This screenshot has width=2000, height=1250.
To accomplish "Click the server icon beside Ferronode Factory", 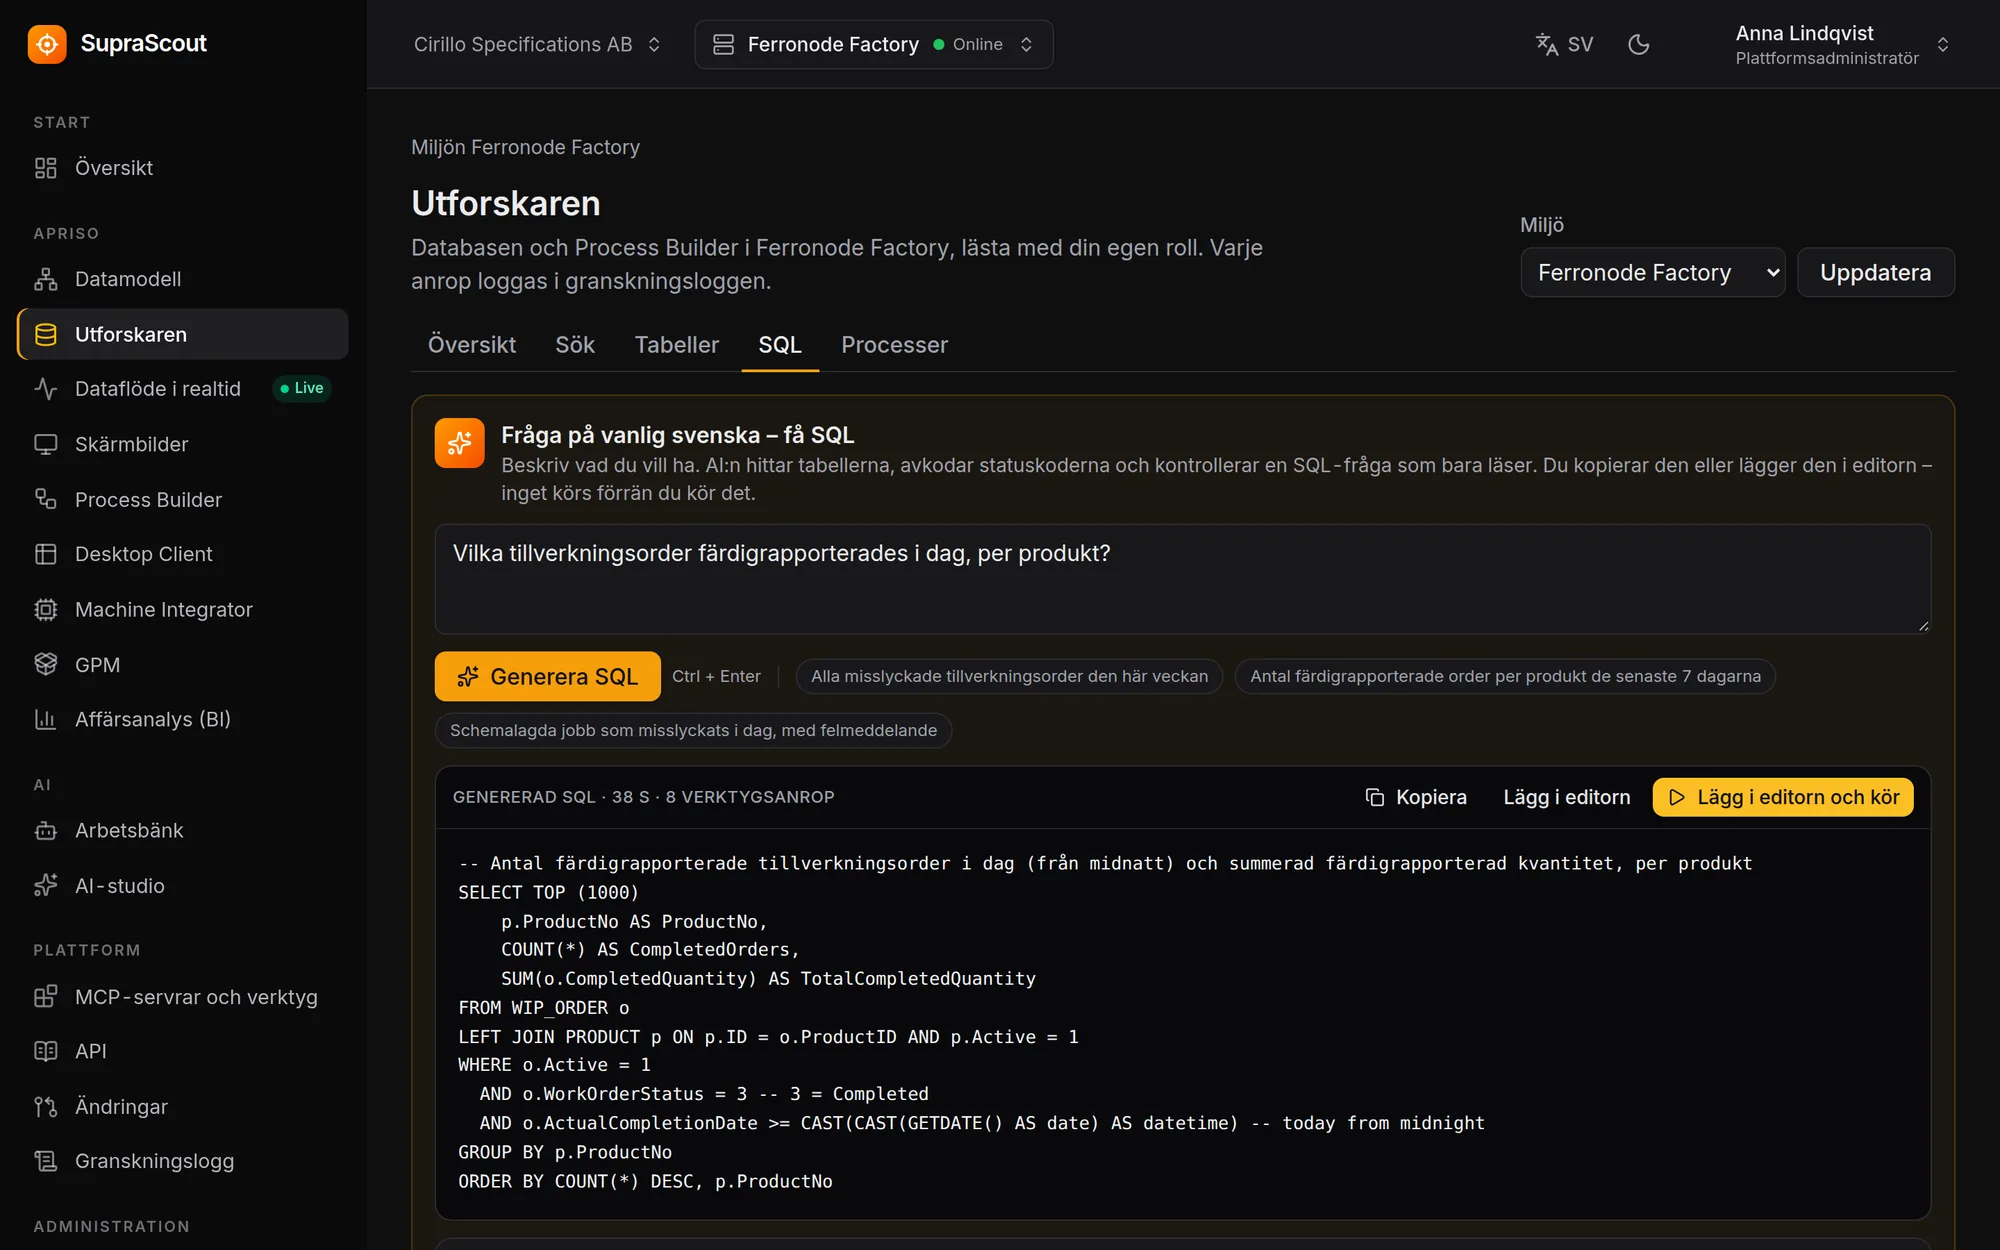I will (723, 44).
